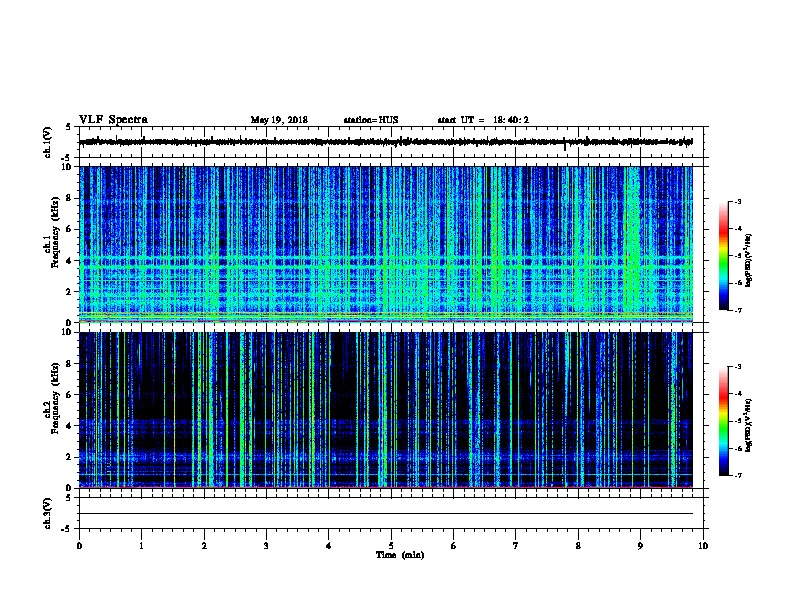Click time axis tick label "2"

pyautogui.click(x=204, y=546)
